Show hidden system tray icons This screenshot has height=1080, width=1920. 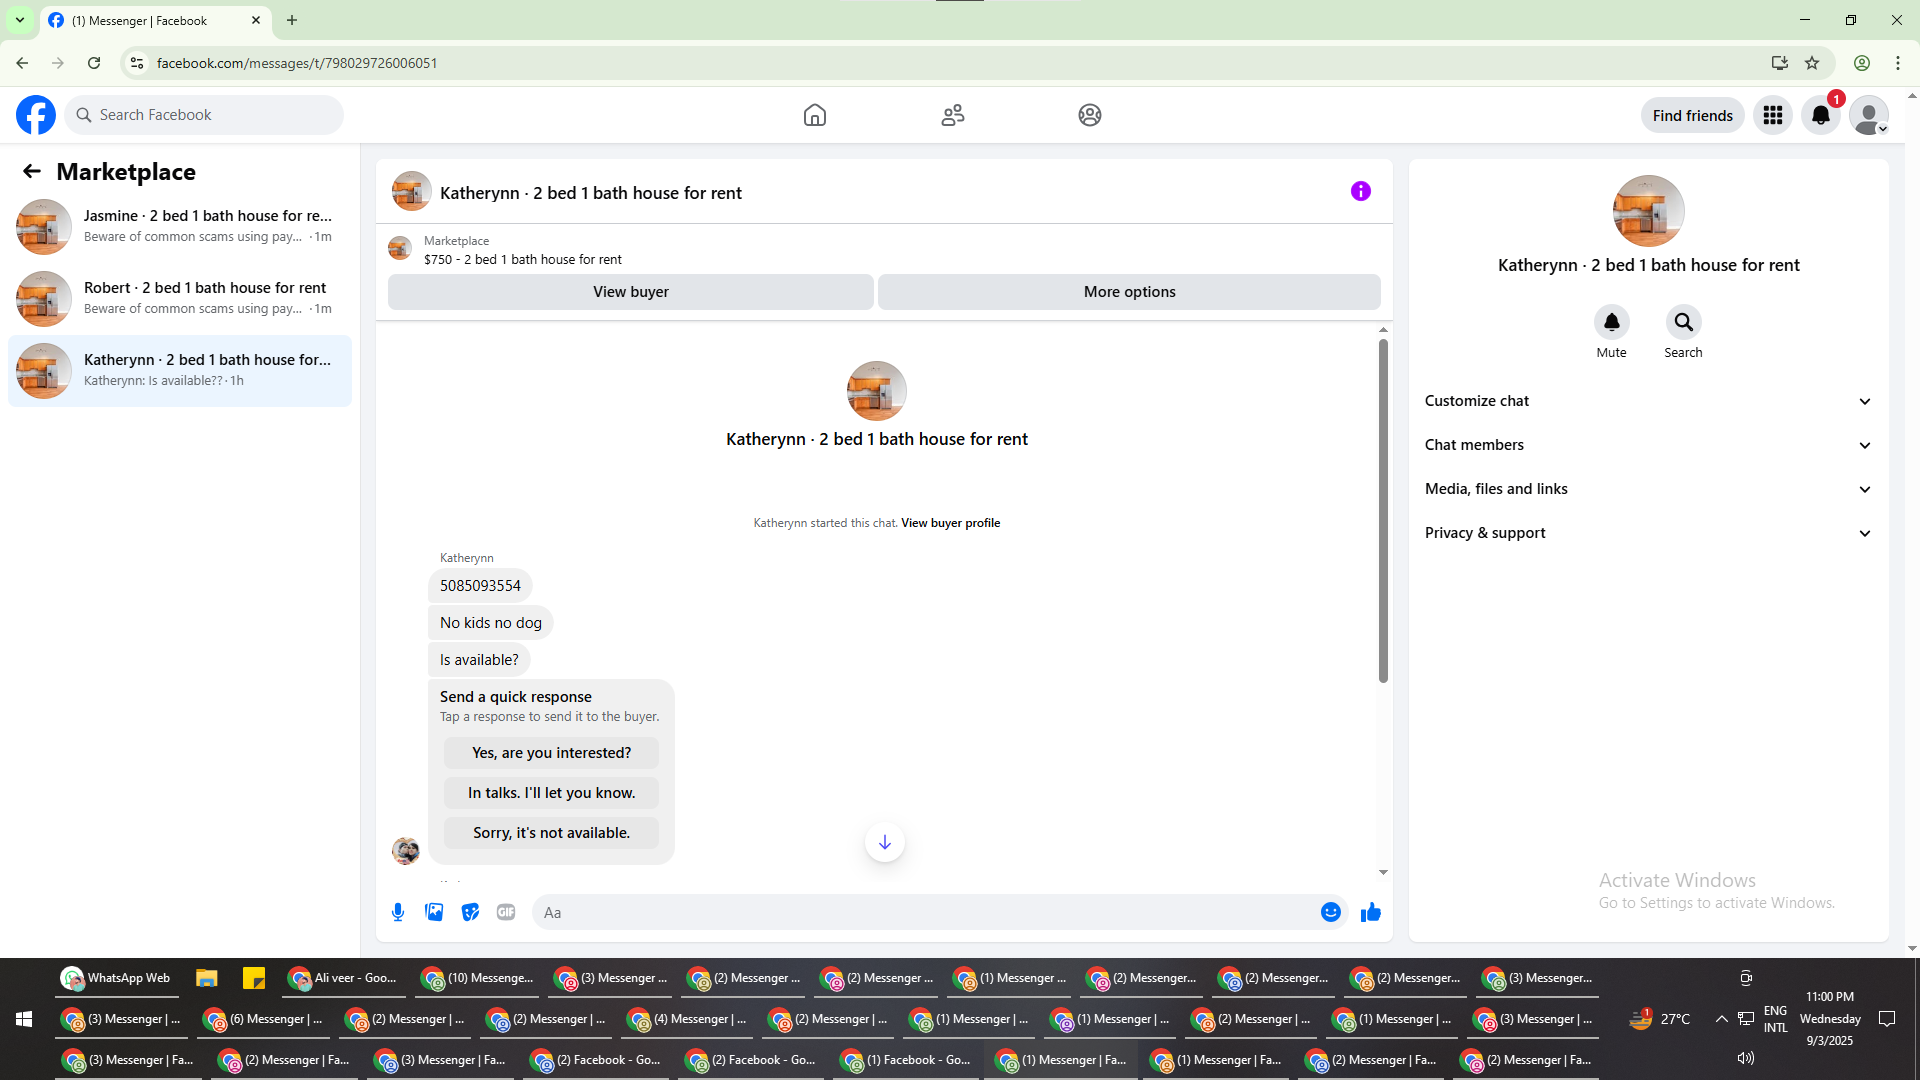tap(1721, 1019)
